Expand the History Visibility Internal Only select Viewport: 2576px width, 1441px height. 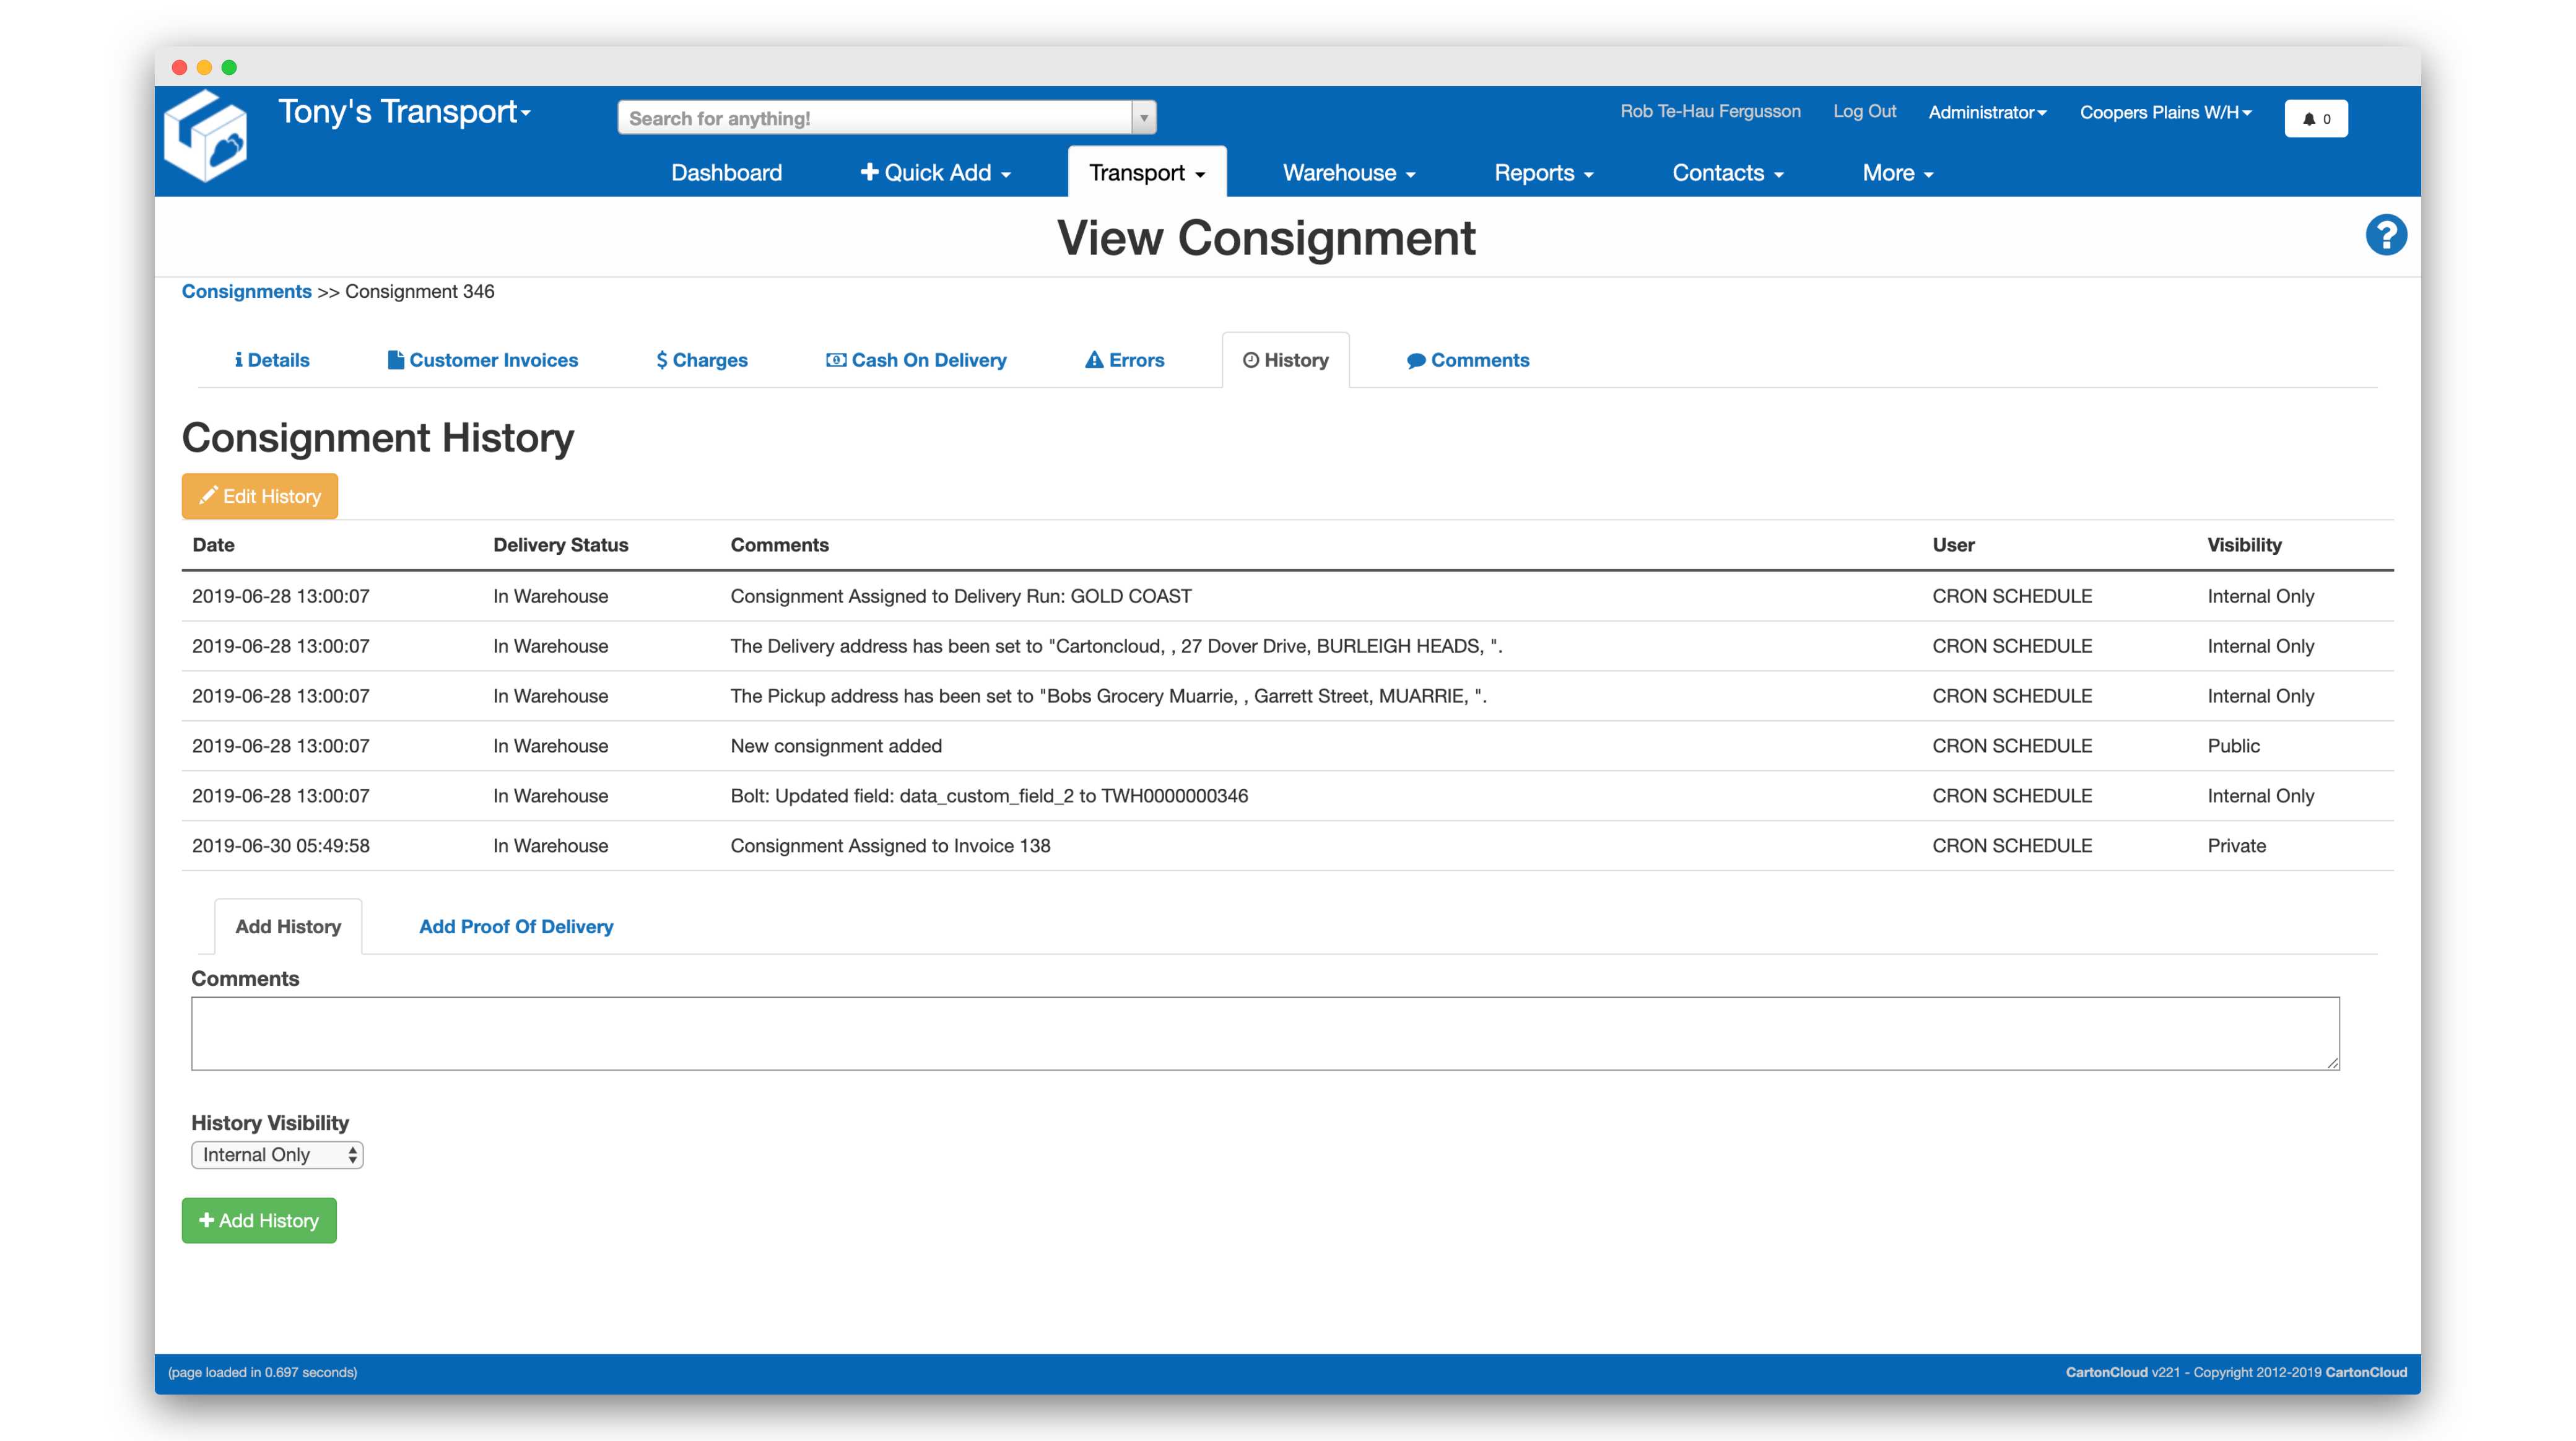tap(277, 1155)
